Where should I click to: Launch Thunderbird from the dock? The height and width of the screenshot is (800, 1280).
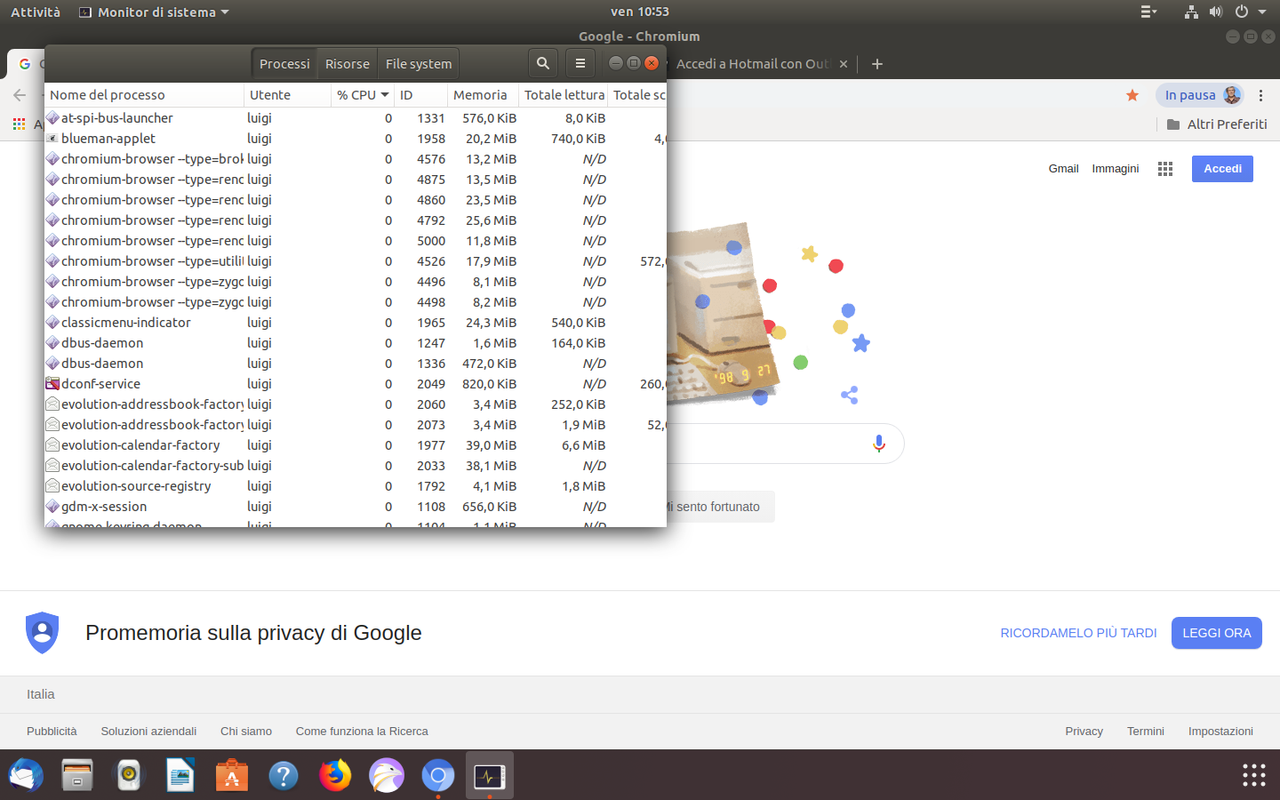tap(26, 775)
